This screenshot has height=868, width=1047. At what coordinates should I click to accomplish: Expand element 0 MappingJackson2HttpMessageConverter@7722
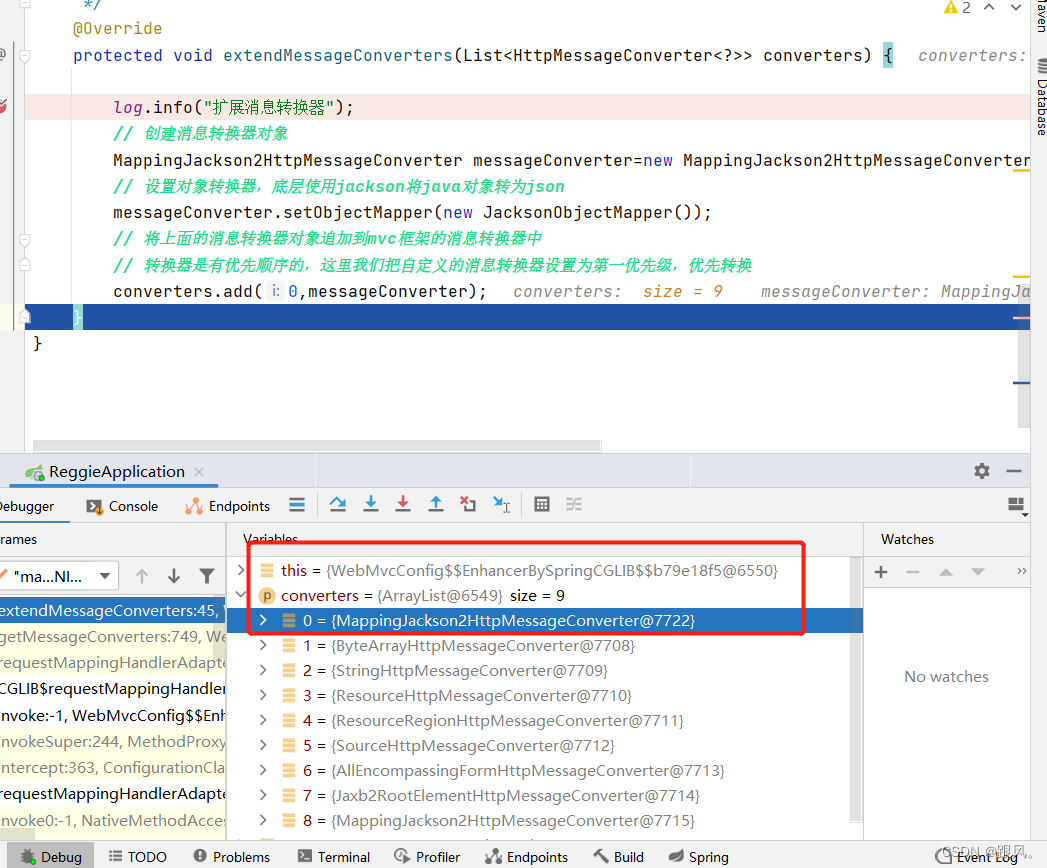tap(263, 620)
